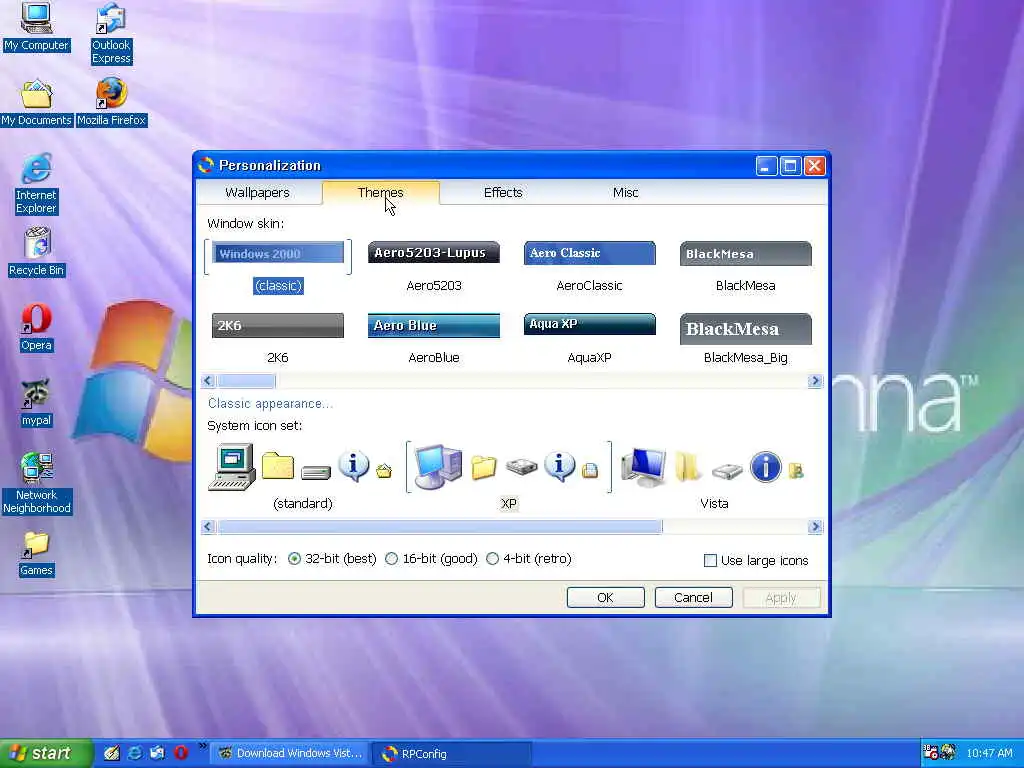Viewport: 1024px width, 768px height.
Task: Go to the Misc tab
Action: click(x=626, y=193)
